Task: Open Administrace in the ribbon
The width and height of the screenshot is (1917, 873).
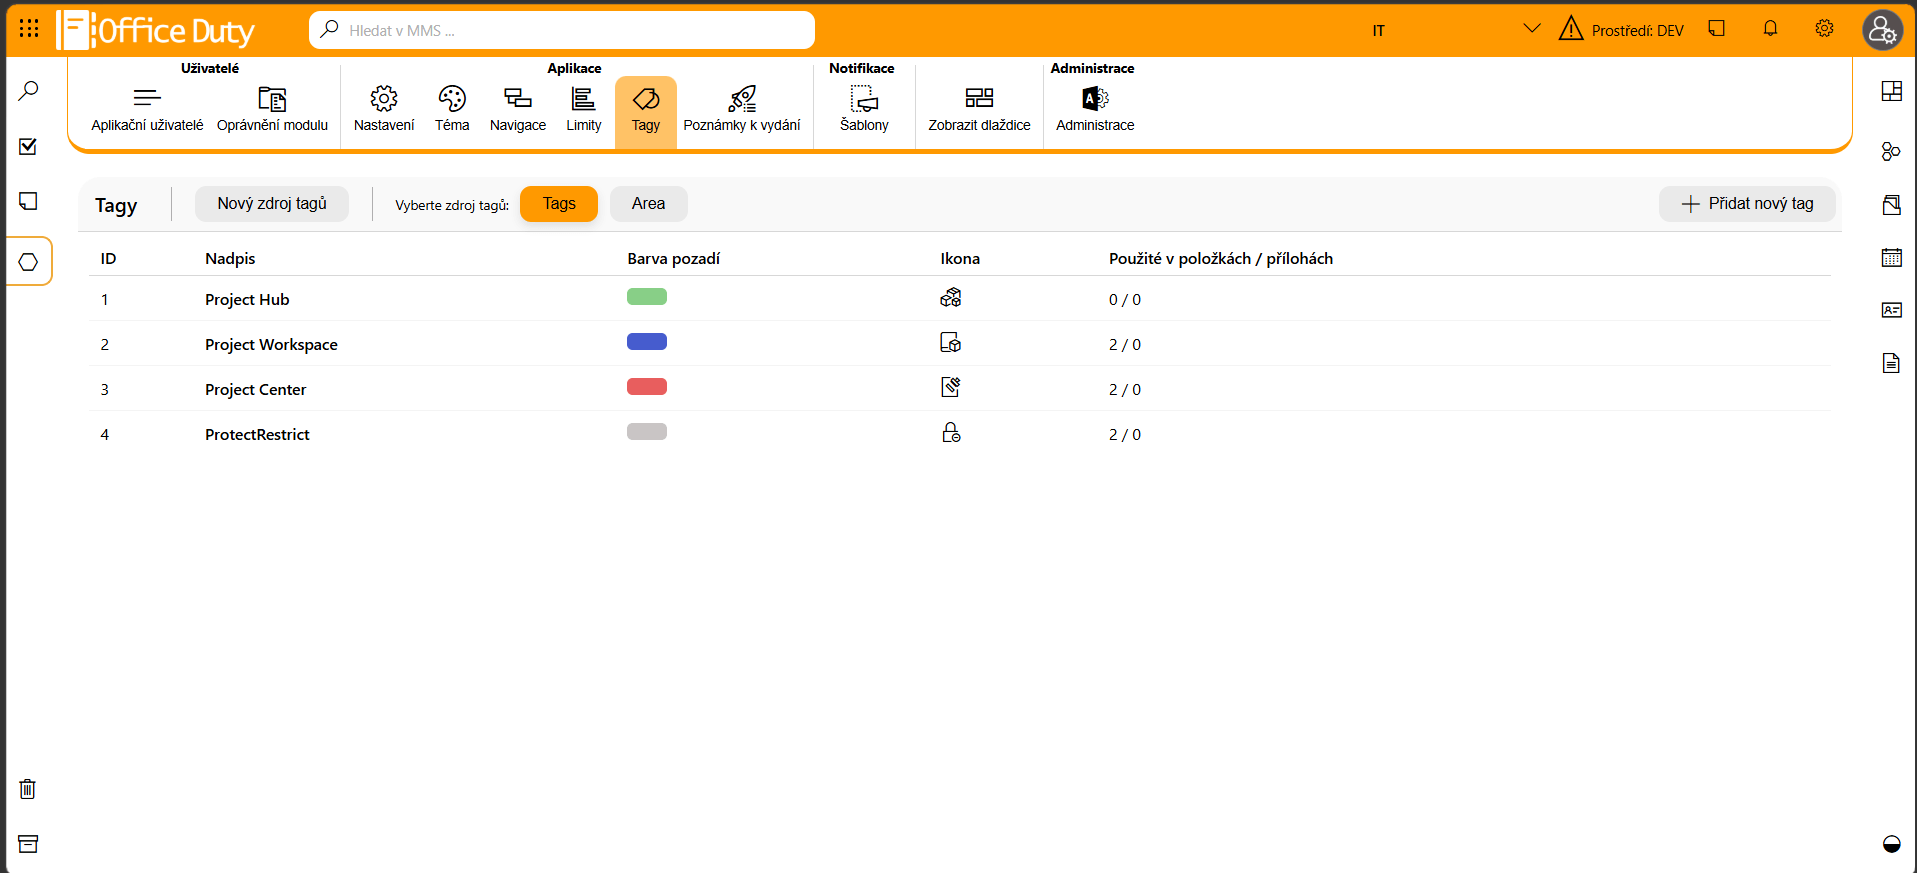Action: [1095, 109]
